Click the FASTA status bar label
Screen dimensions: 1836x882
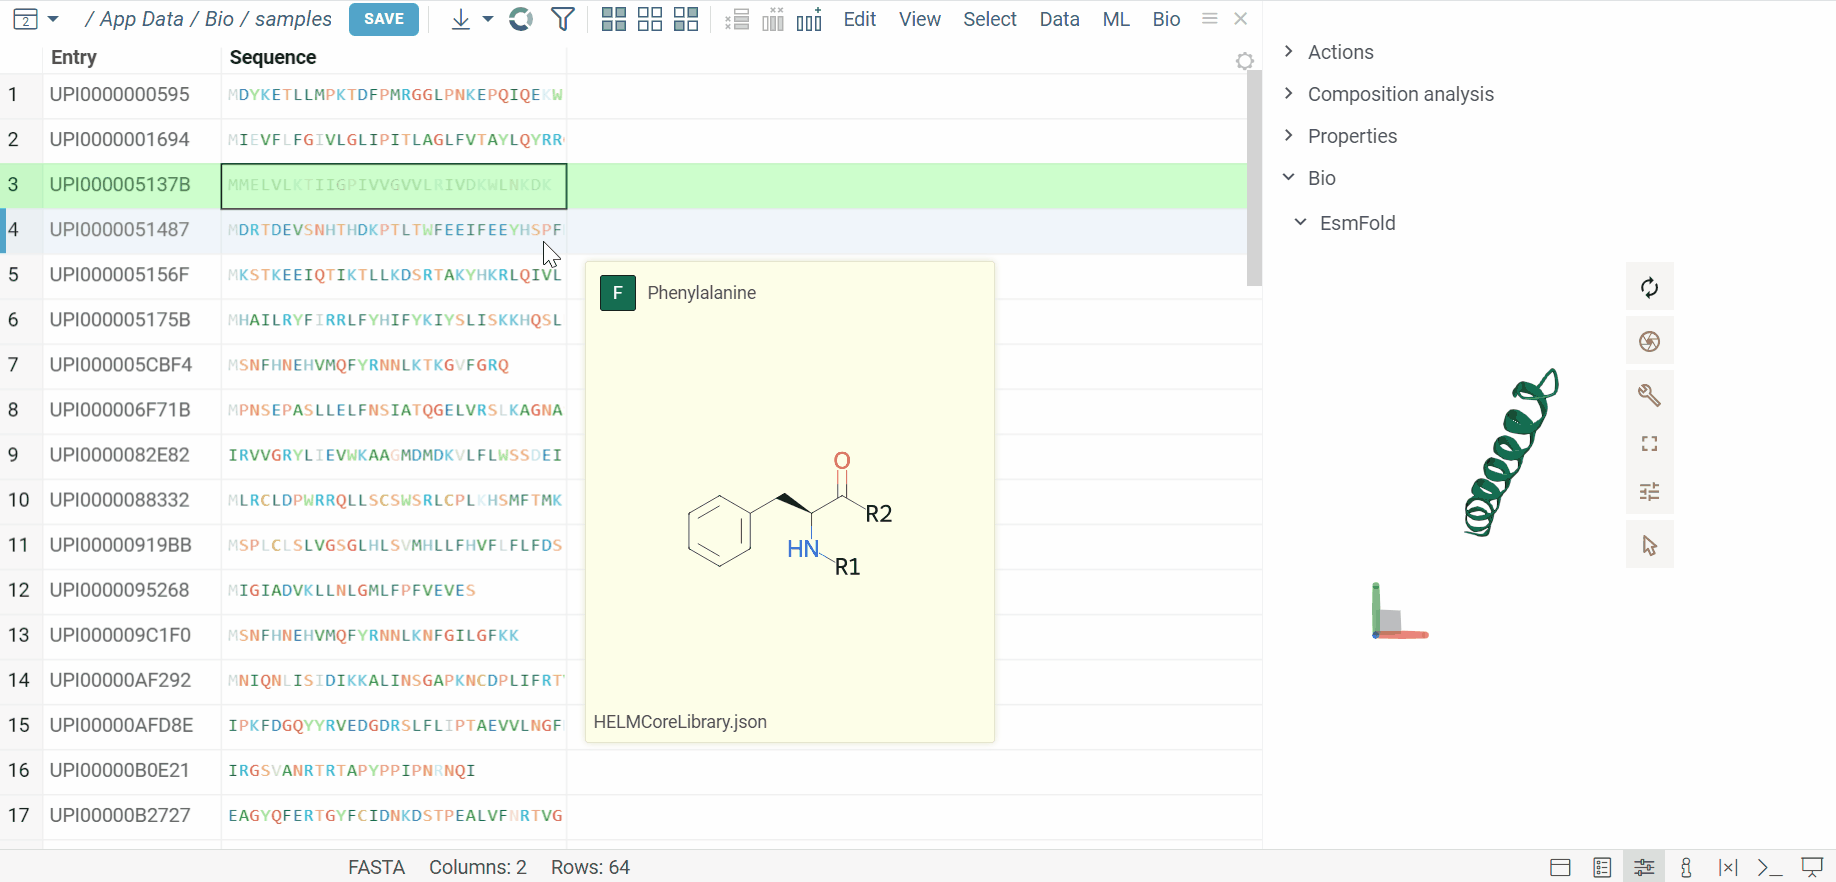click(x=376, y=867)
